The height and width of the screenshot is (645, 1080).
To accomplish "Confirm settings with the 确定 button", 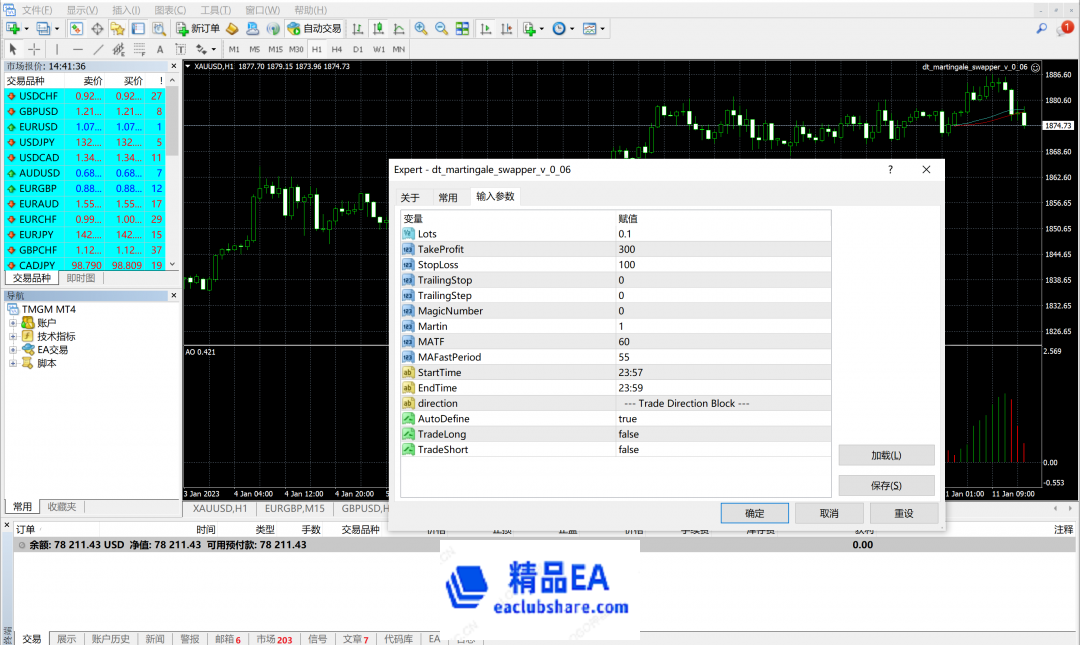I will [755, 512].
